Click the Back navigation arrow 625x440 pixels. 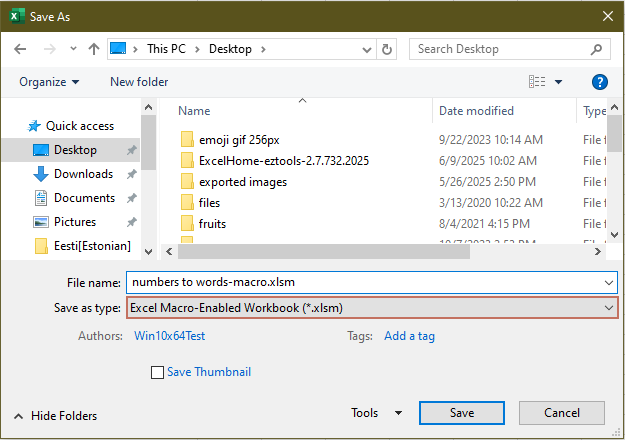[20, 48]
